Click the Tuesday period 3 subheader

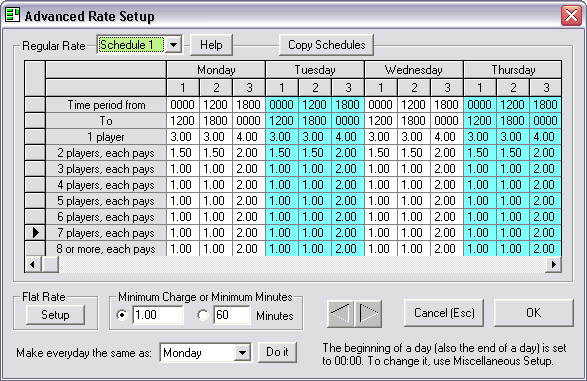(348, 88)
